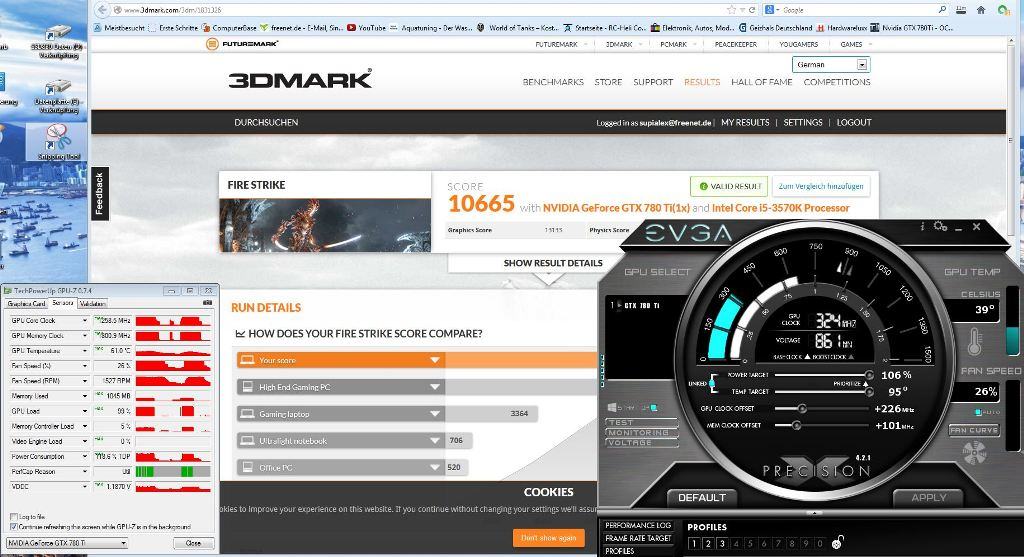This screenshot has height=557, width=1024.
Task: Open Monitoring button in EVGA Precision
Action: [639, 432]
